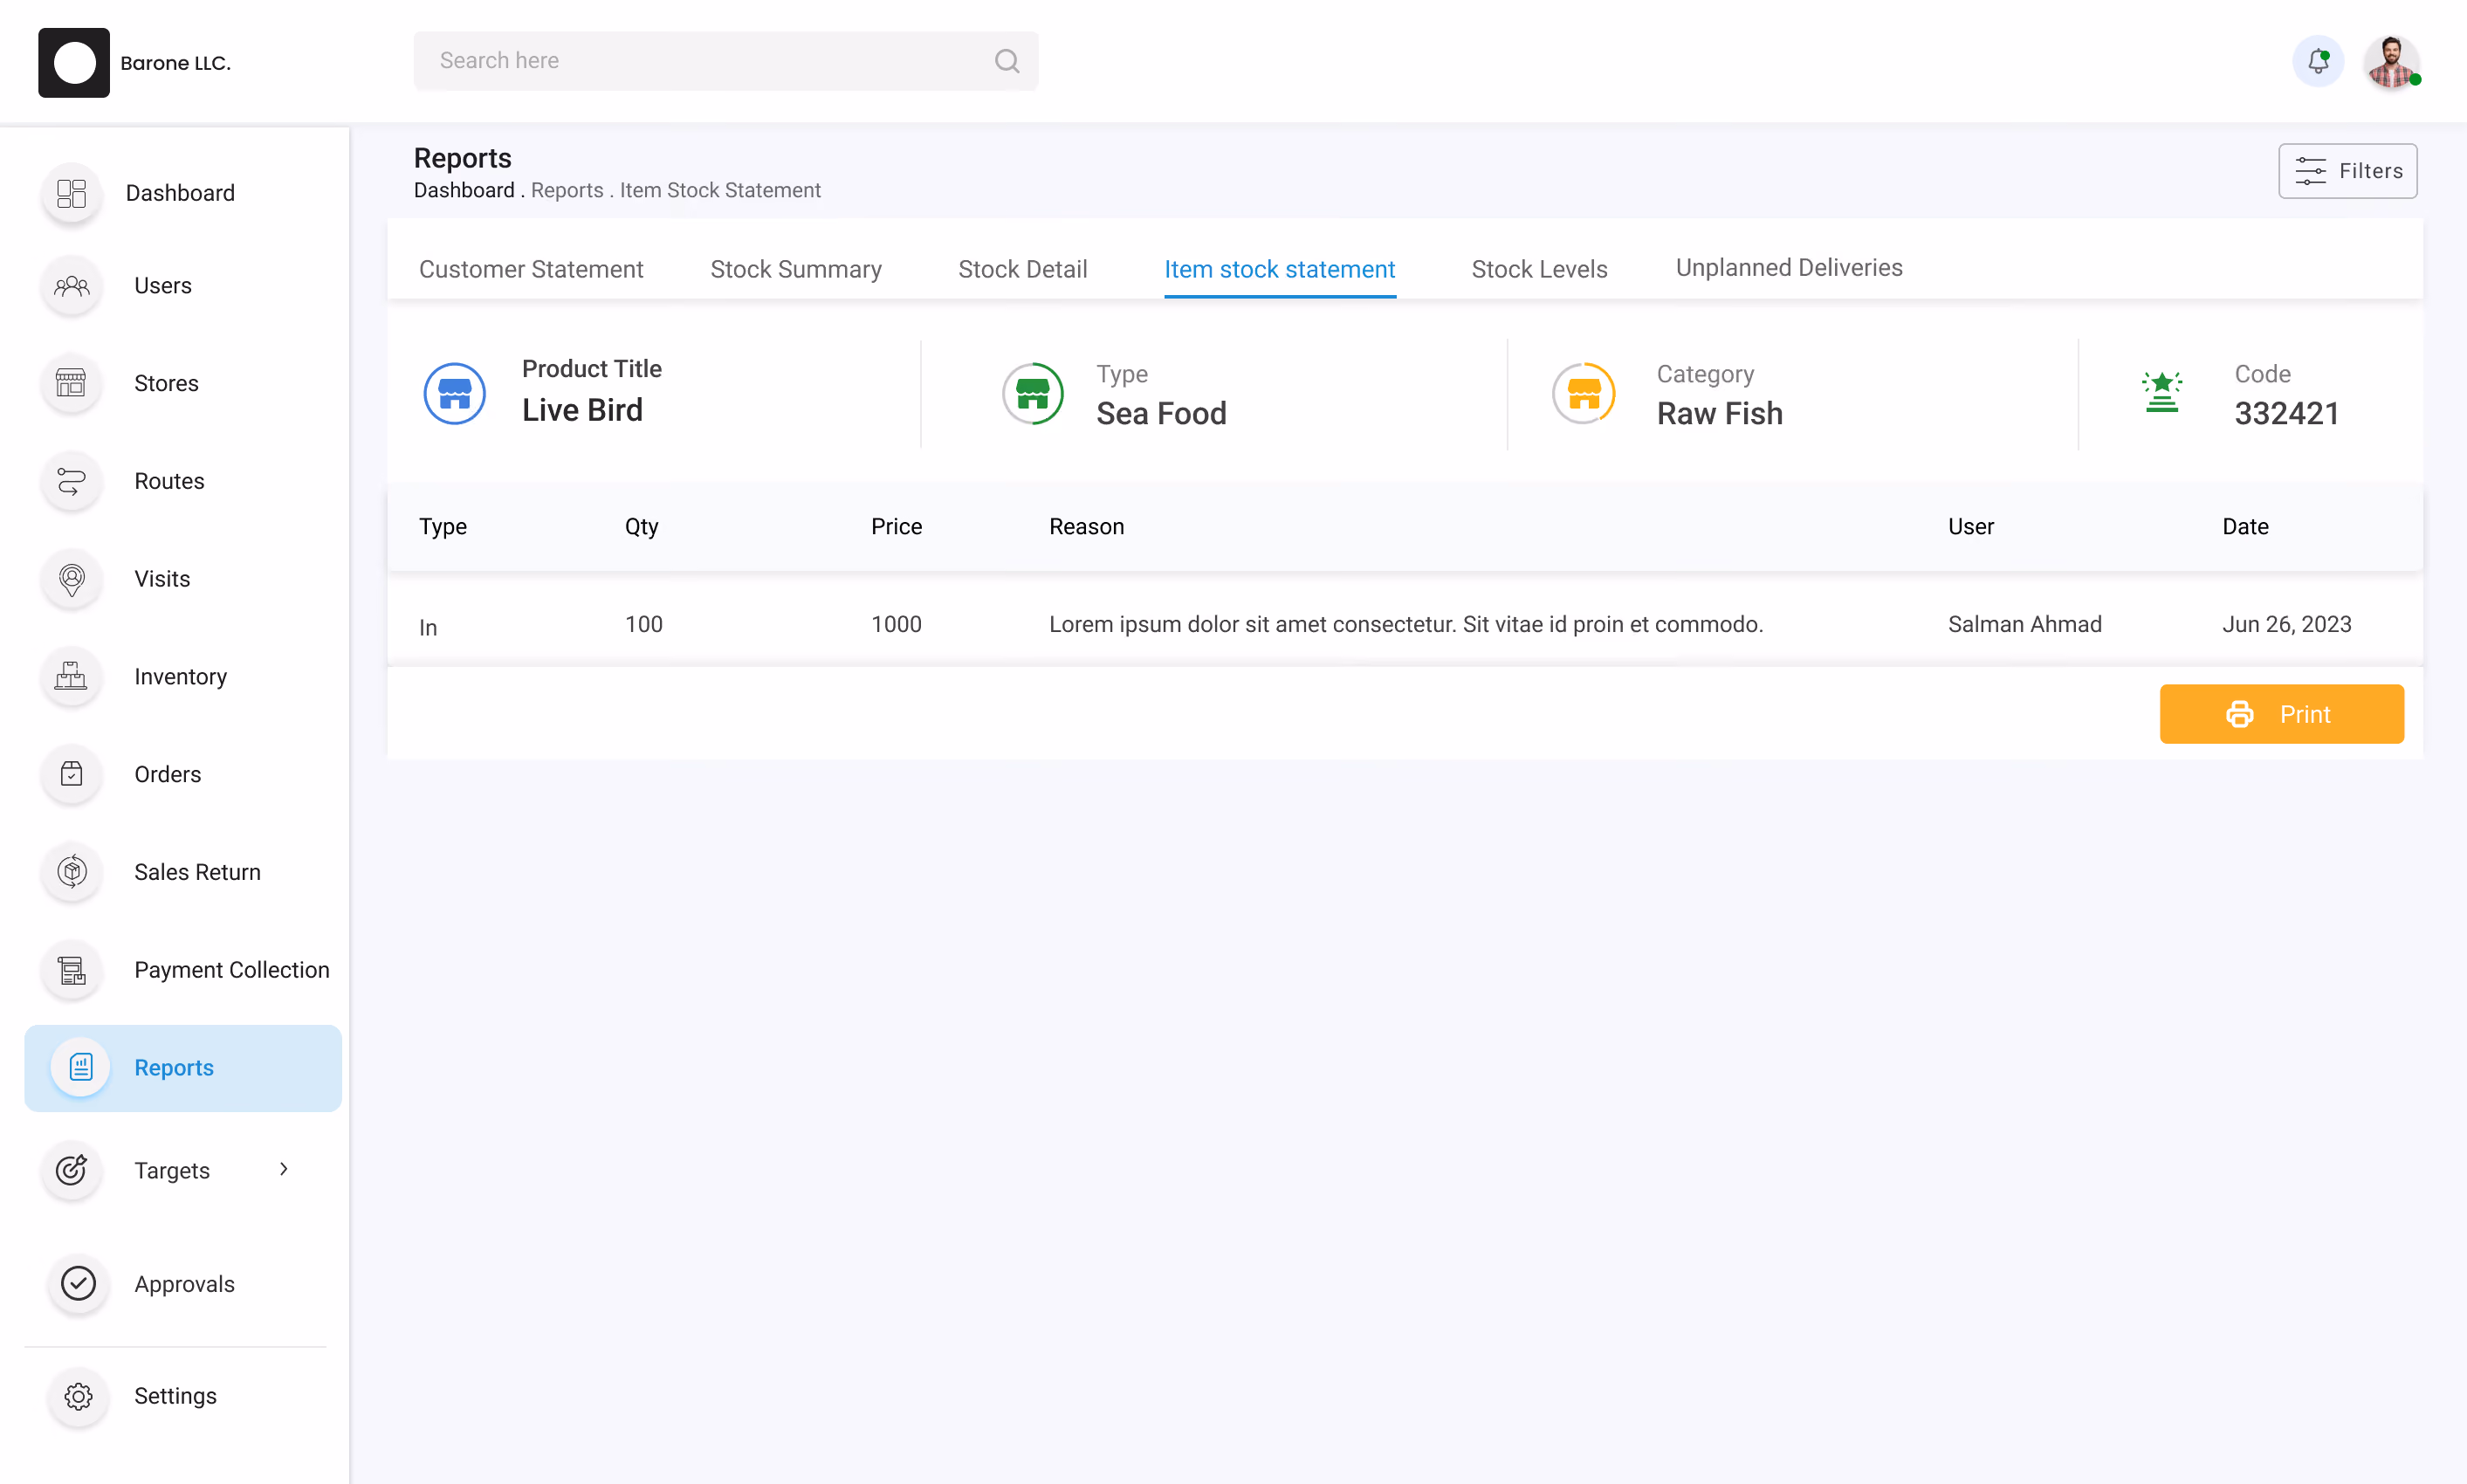The width and height of the screenshot is (2467, 1484).
Task: Click the Dashboard sidebar icon
Action: pyautogui.click(x=72, y=193)
